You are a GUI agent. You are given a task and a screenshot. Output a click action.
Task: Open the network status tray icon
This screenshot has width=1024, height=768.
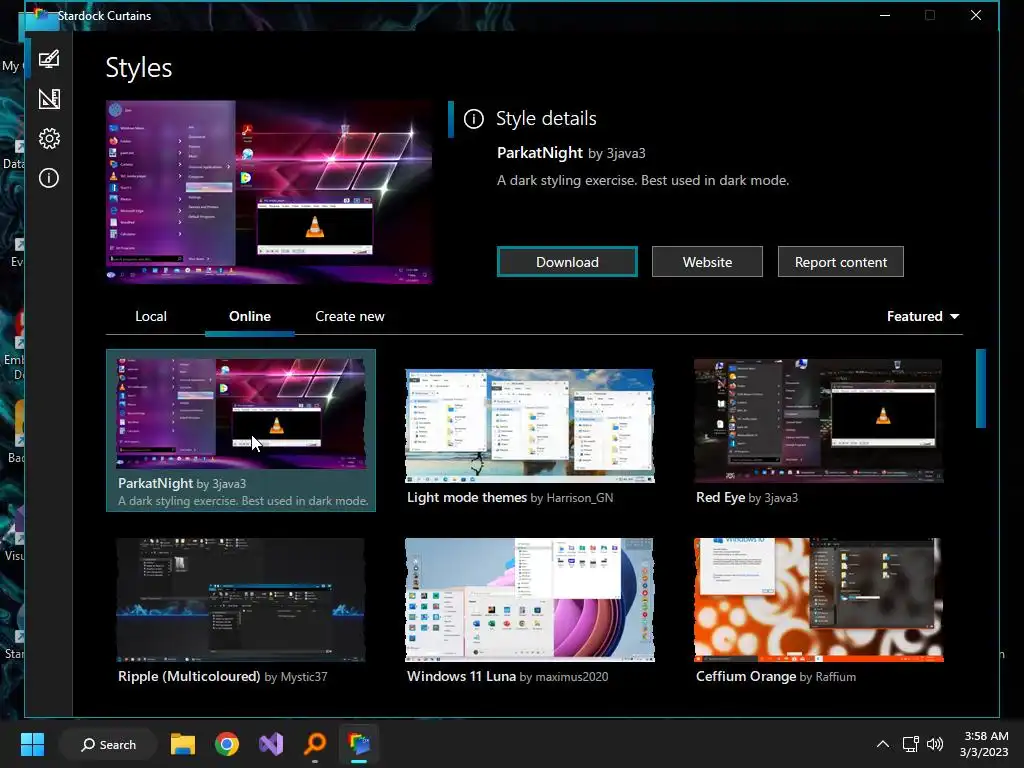tap(910, 744)
